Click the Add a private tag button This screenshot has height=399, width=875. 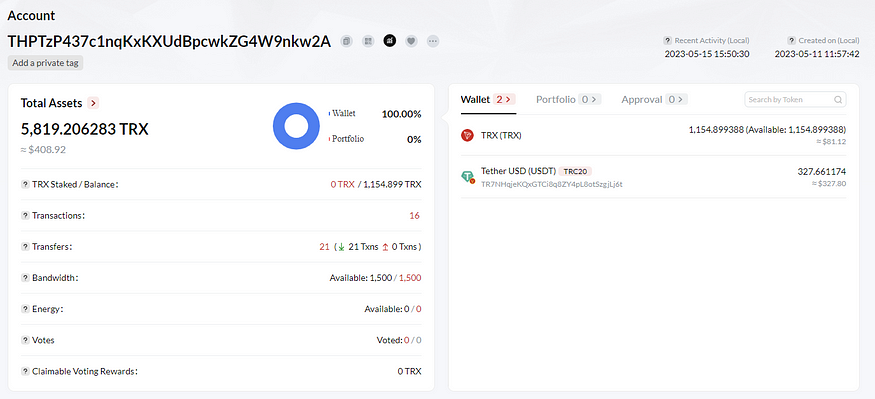pos(45,63)
